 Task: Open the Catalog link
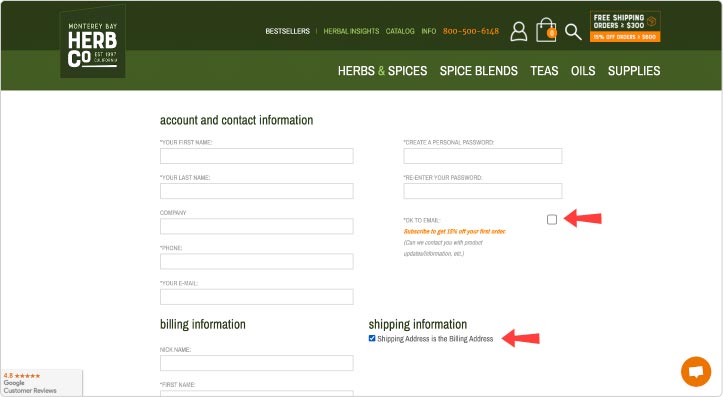400,31
